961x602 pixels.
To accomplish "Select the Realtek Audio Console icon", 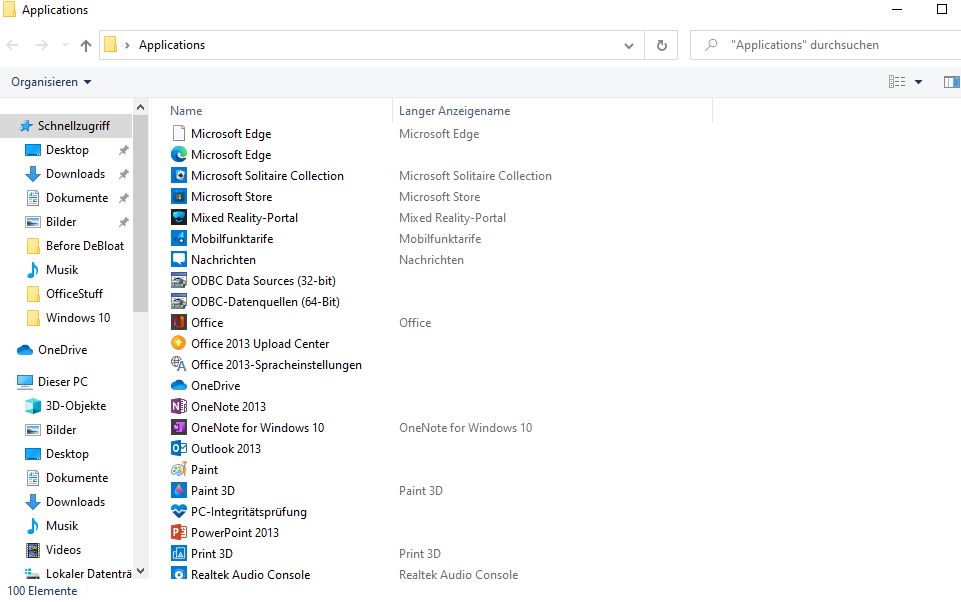I will [178, 574].
